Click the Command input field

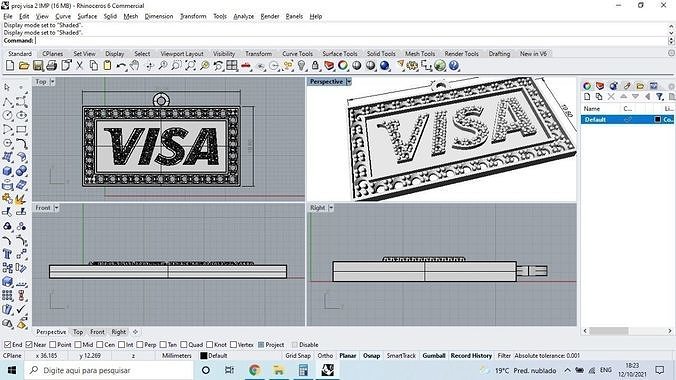coord(351,41)
